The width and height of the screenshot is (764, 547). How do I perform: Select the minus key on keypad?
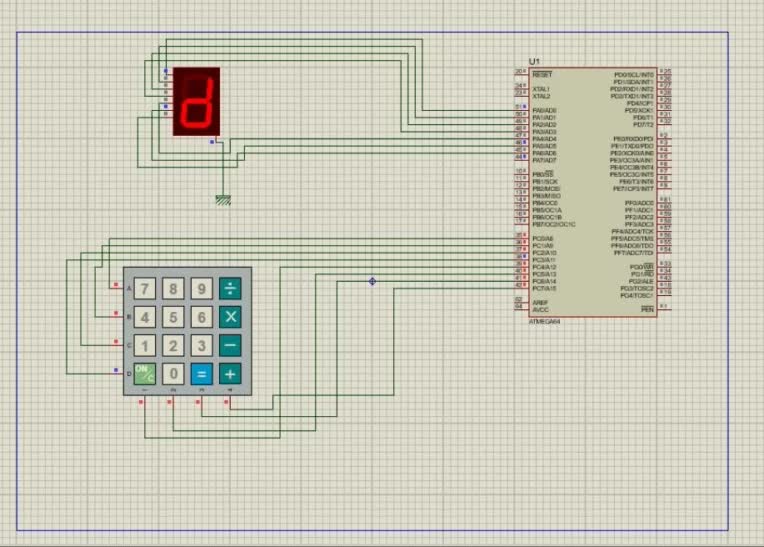pyautogui.click(x=230, y=345)
